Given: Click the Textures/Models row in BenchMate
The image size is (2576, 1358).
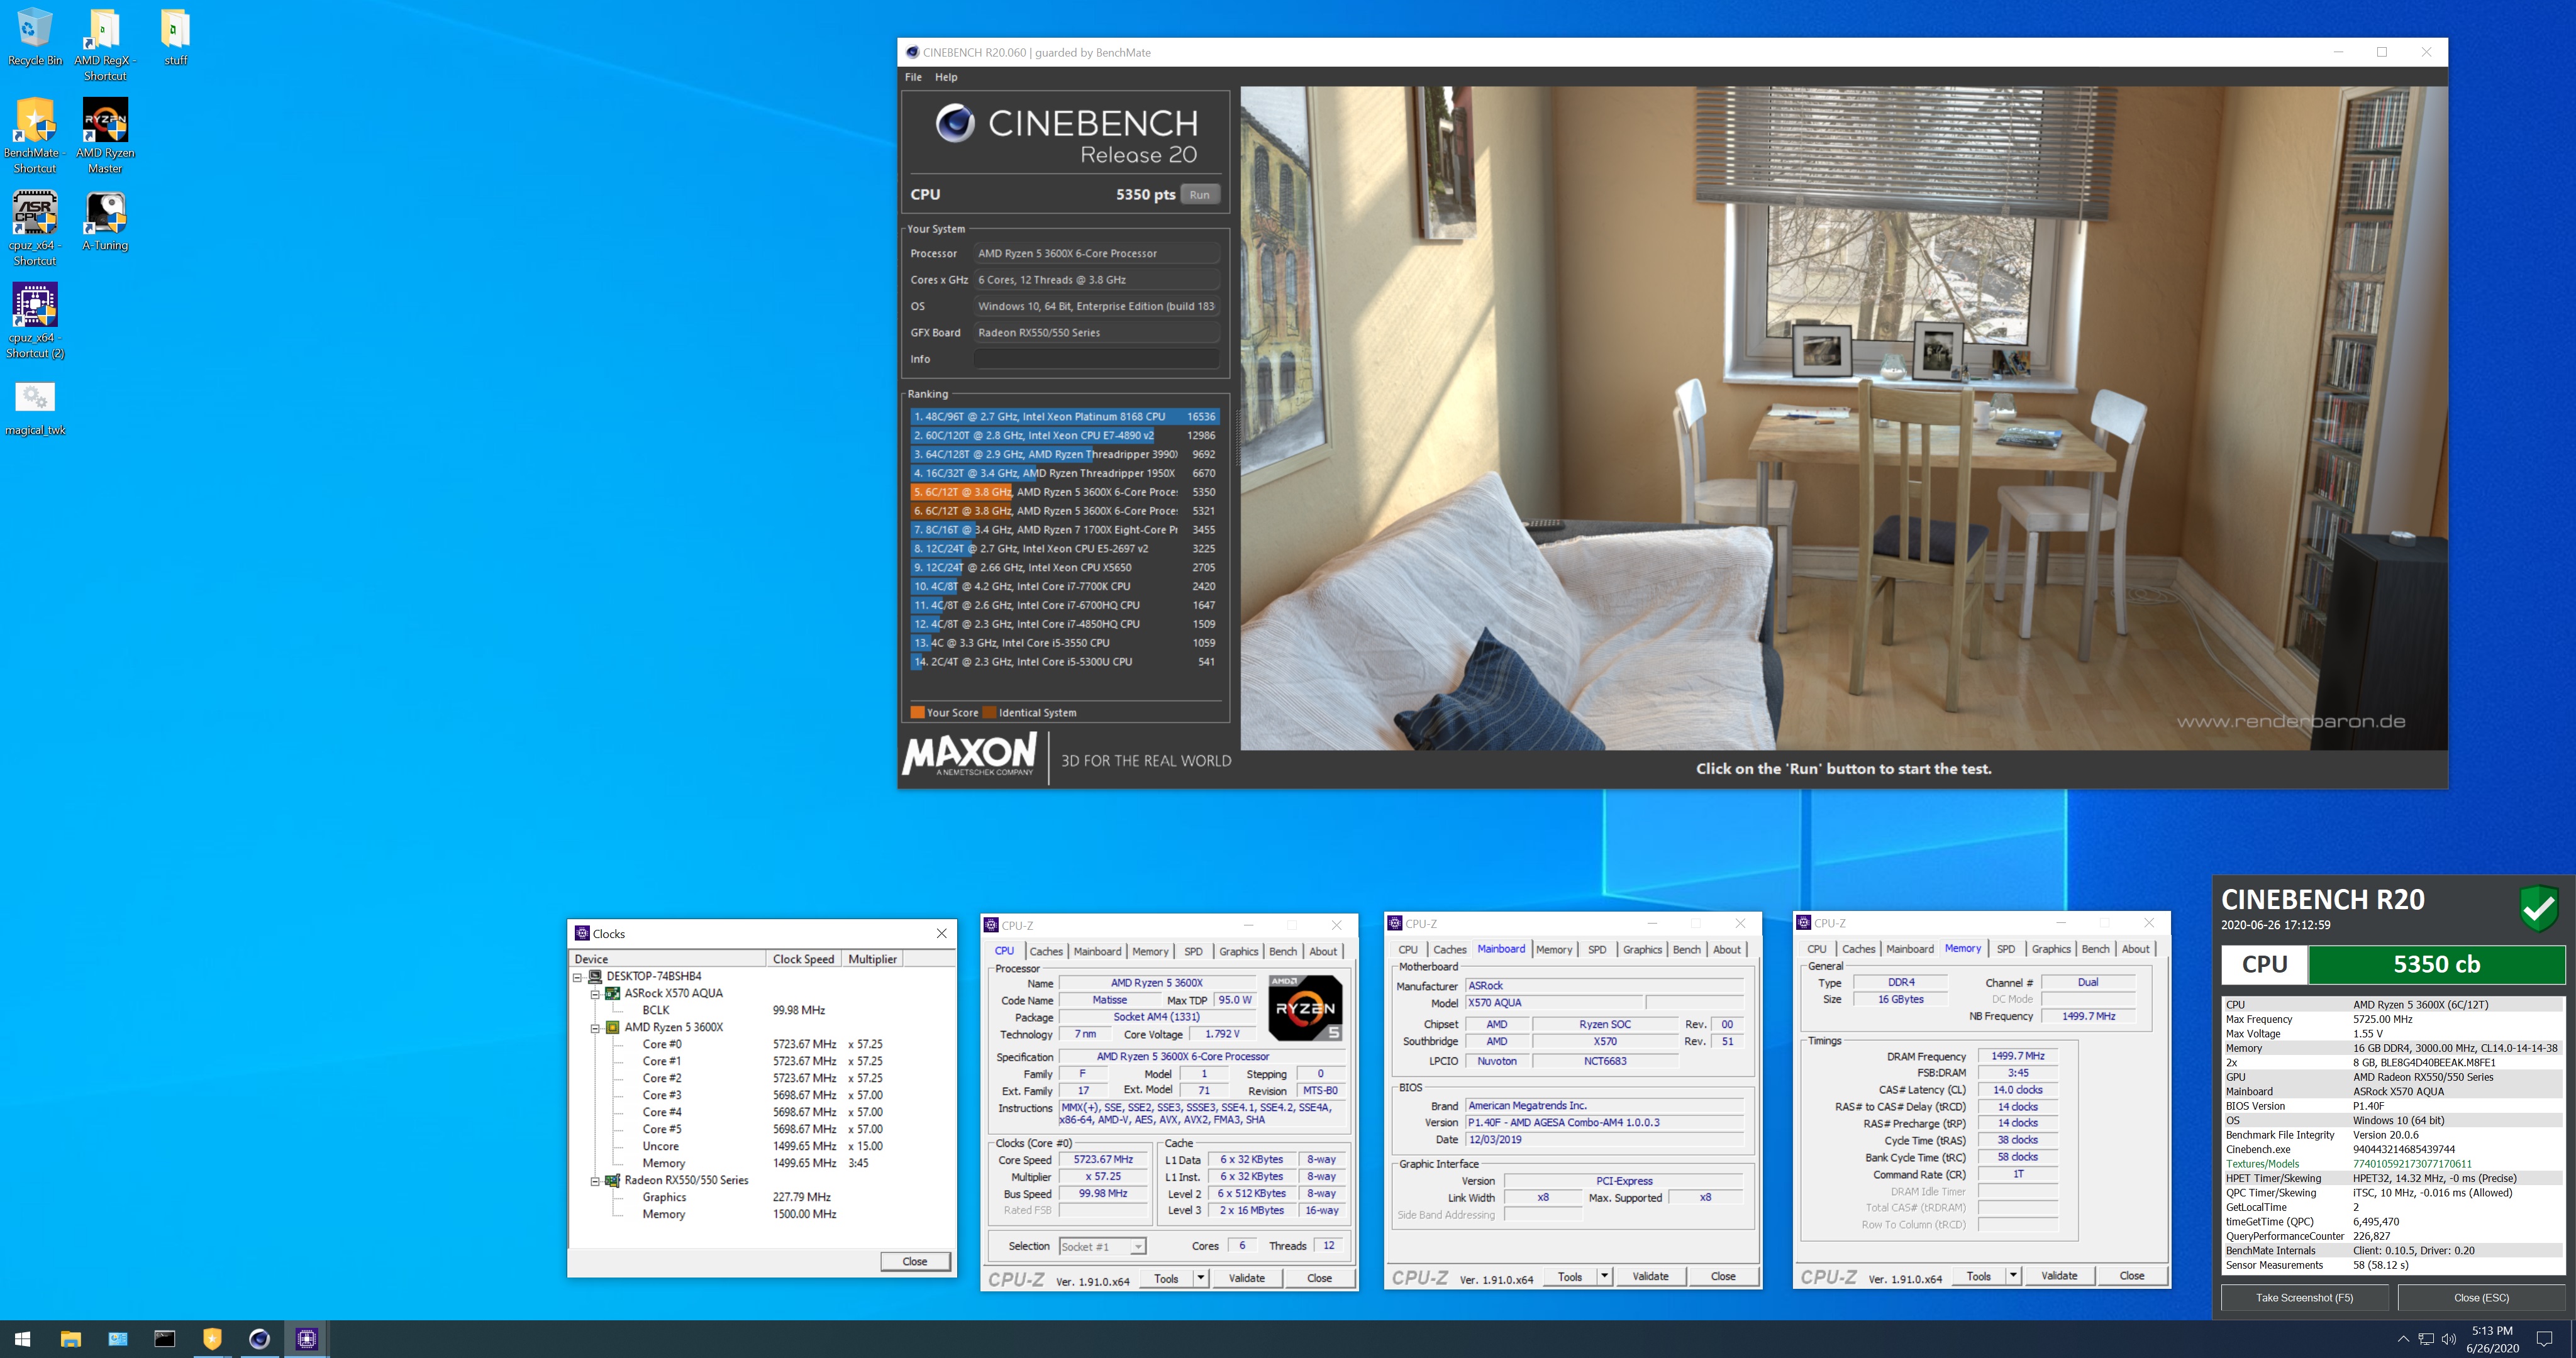Looking at the screenshot, I should click(2393, 1164).
